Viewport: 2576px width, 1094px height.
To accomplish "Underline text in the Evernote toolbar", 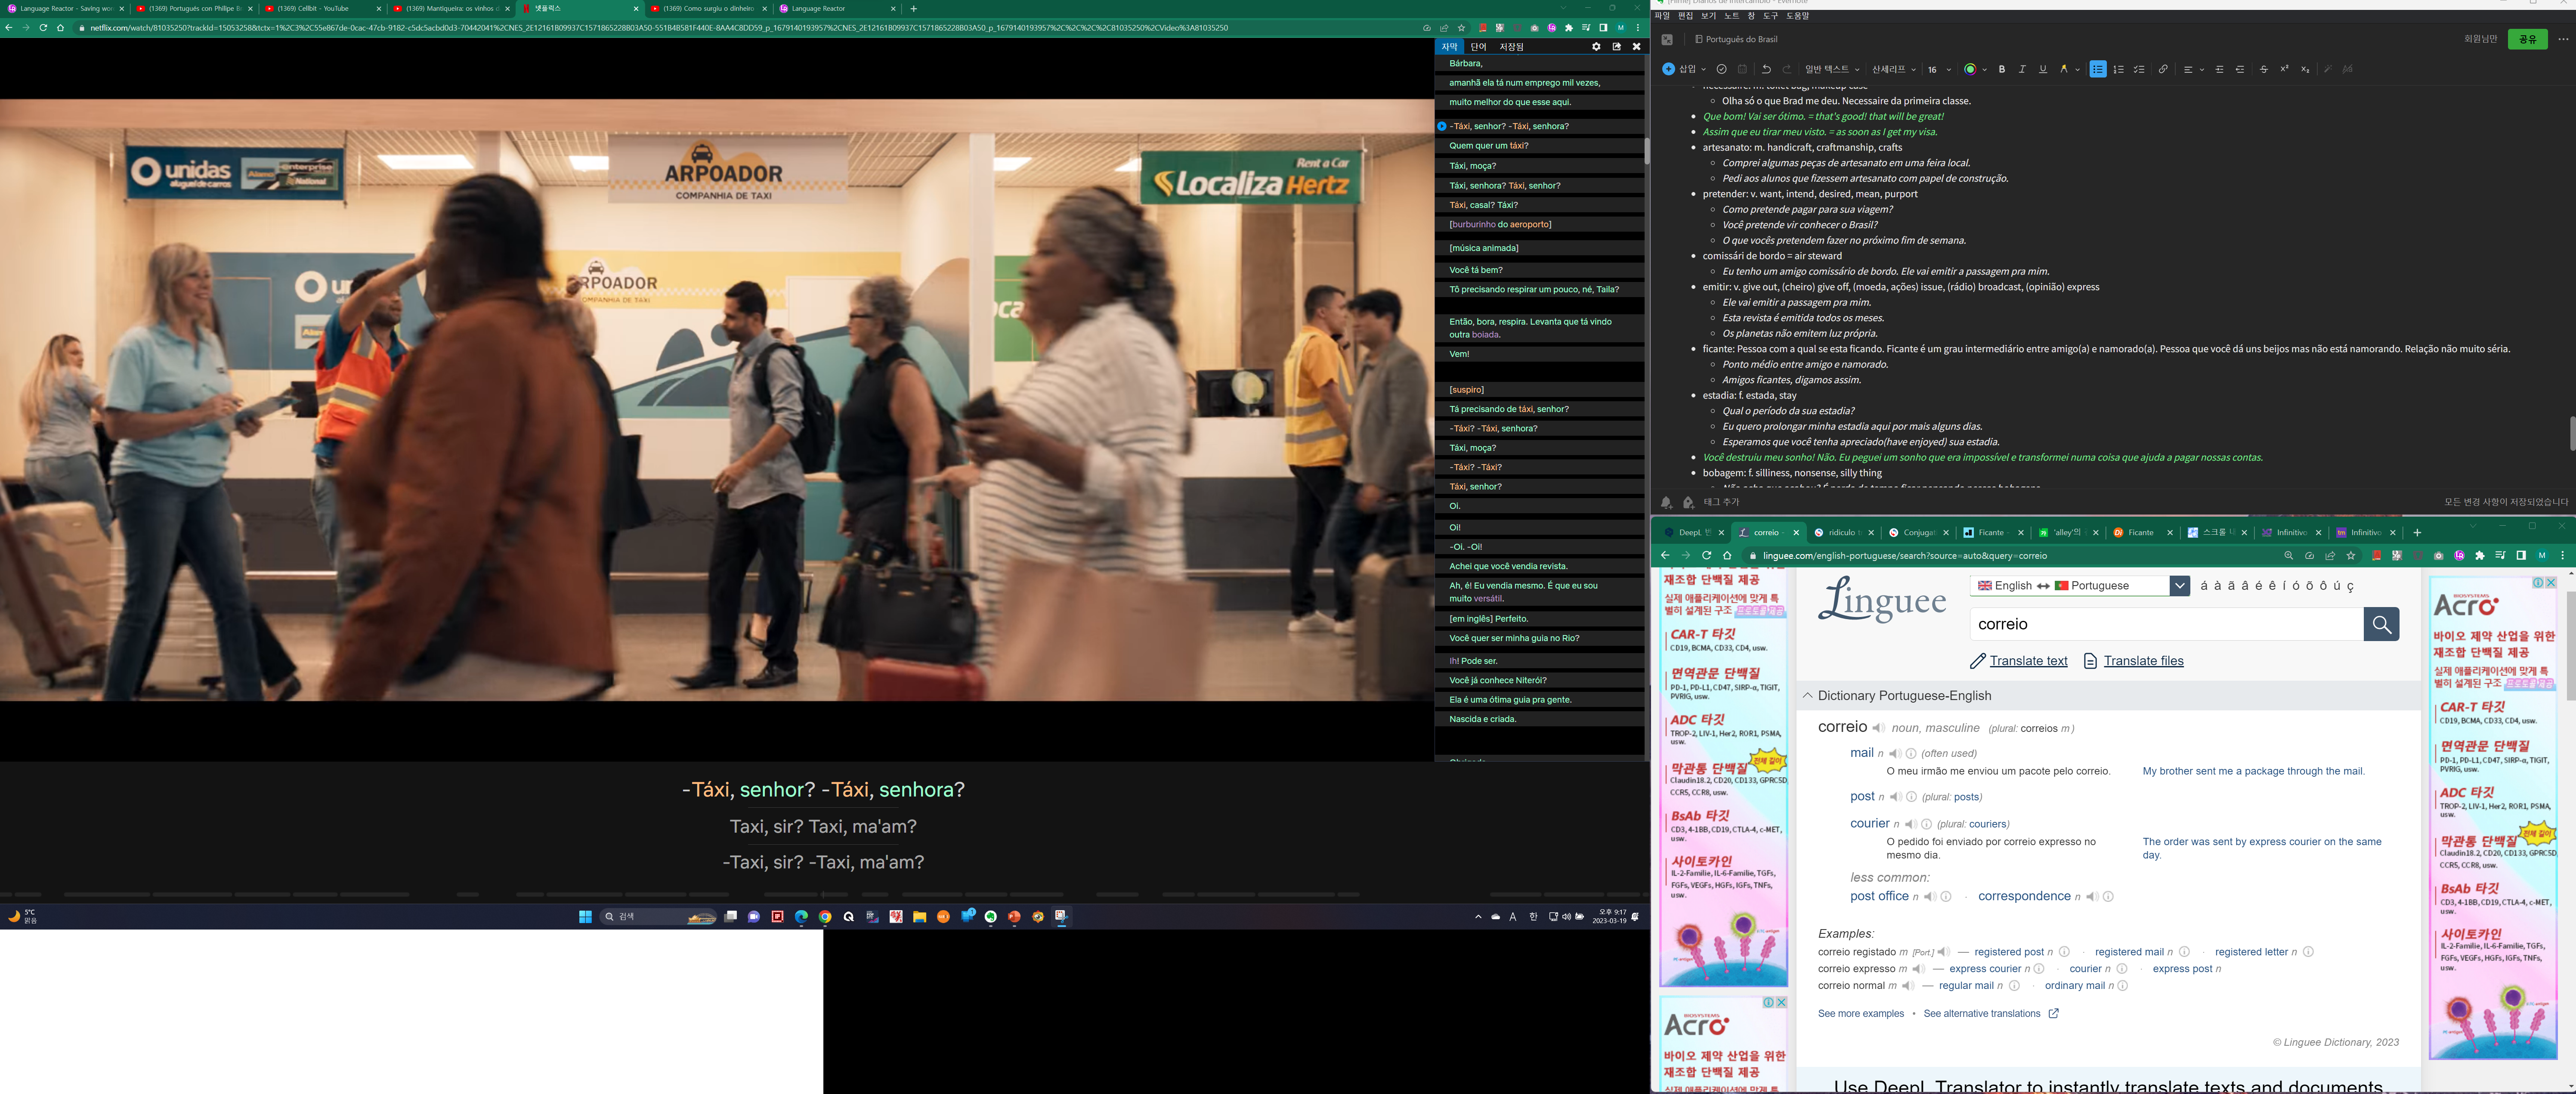I will pos(2043,69).
